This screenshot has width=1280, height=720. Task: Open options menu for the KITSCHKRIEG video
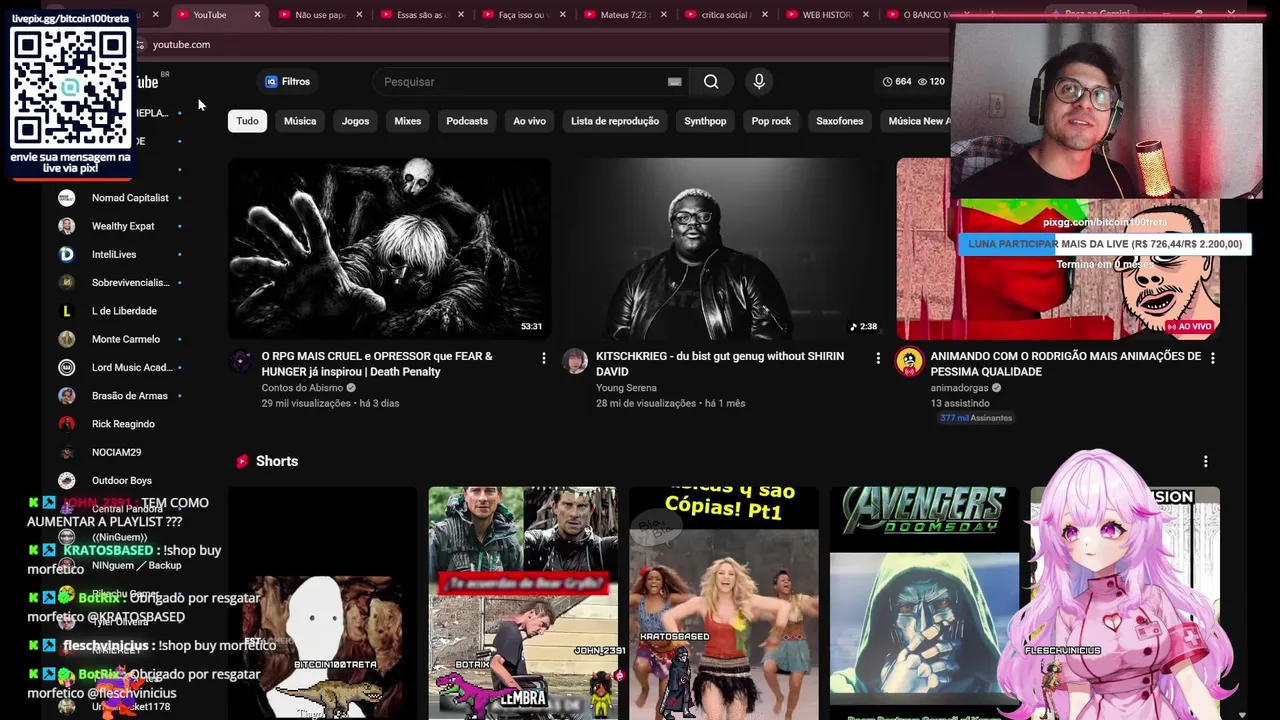(x=878, y=358)
